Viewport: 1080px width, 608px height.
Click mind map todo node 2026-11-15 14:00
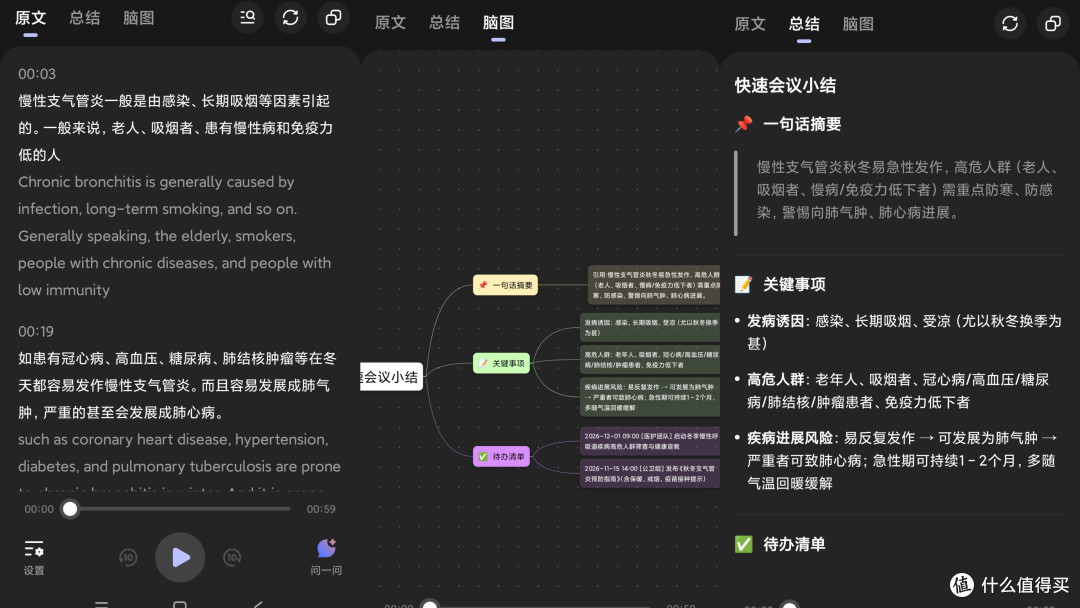650,474
